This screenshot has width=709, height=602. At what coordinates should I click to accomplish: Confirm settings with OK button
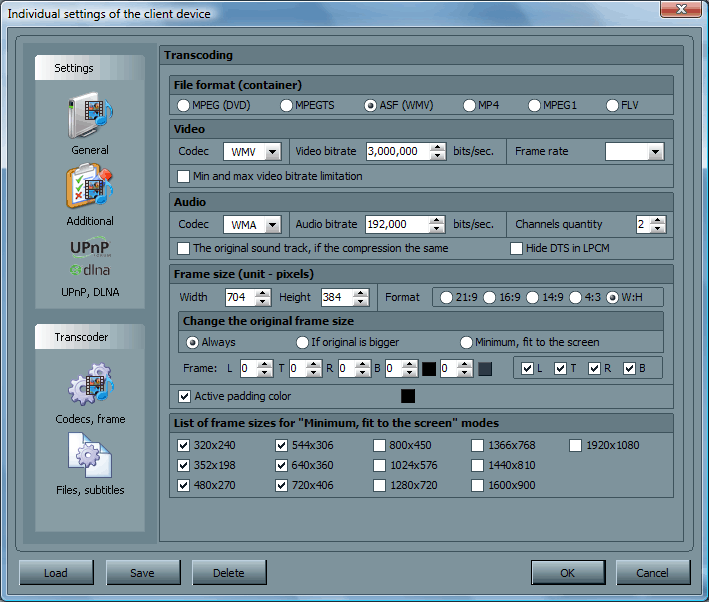pos(568,573)
